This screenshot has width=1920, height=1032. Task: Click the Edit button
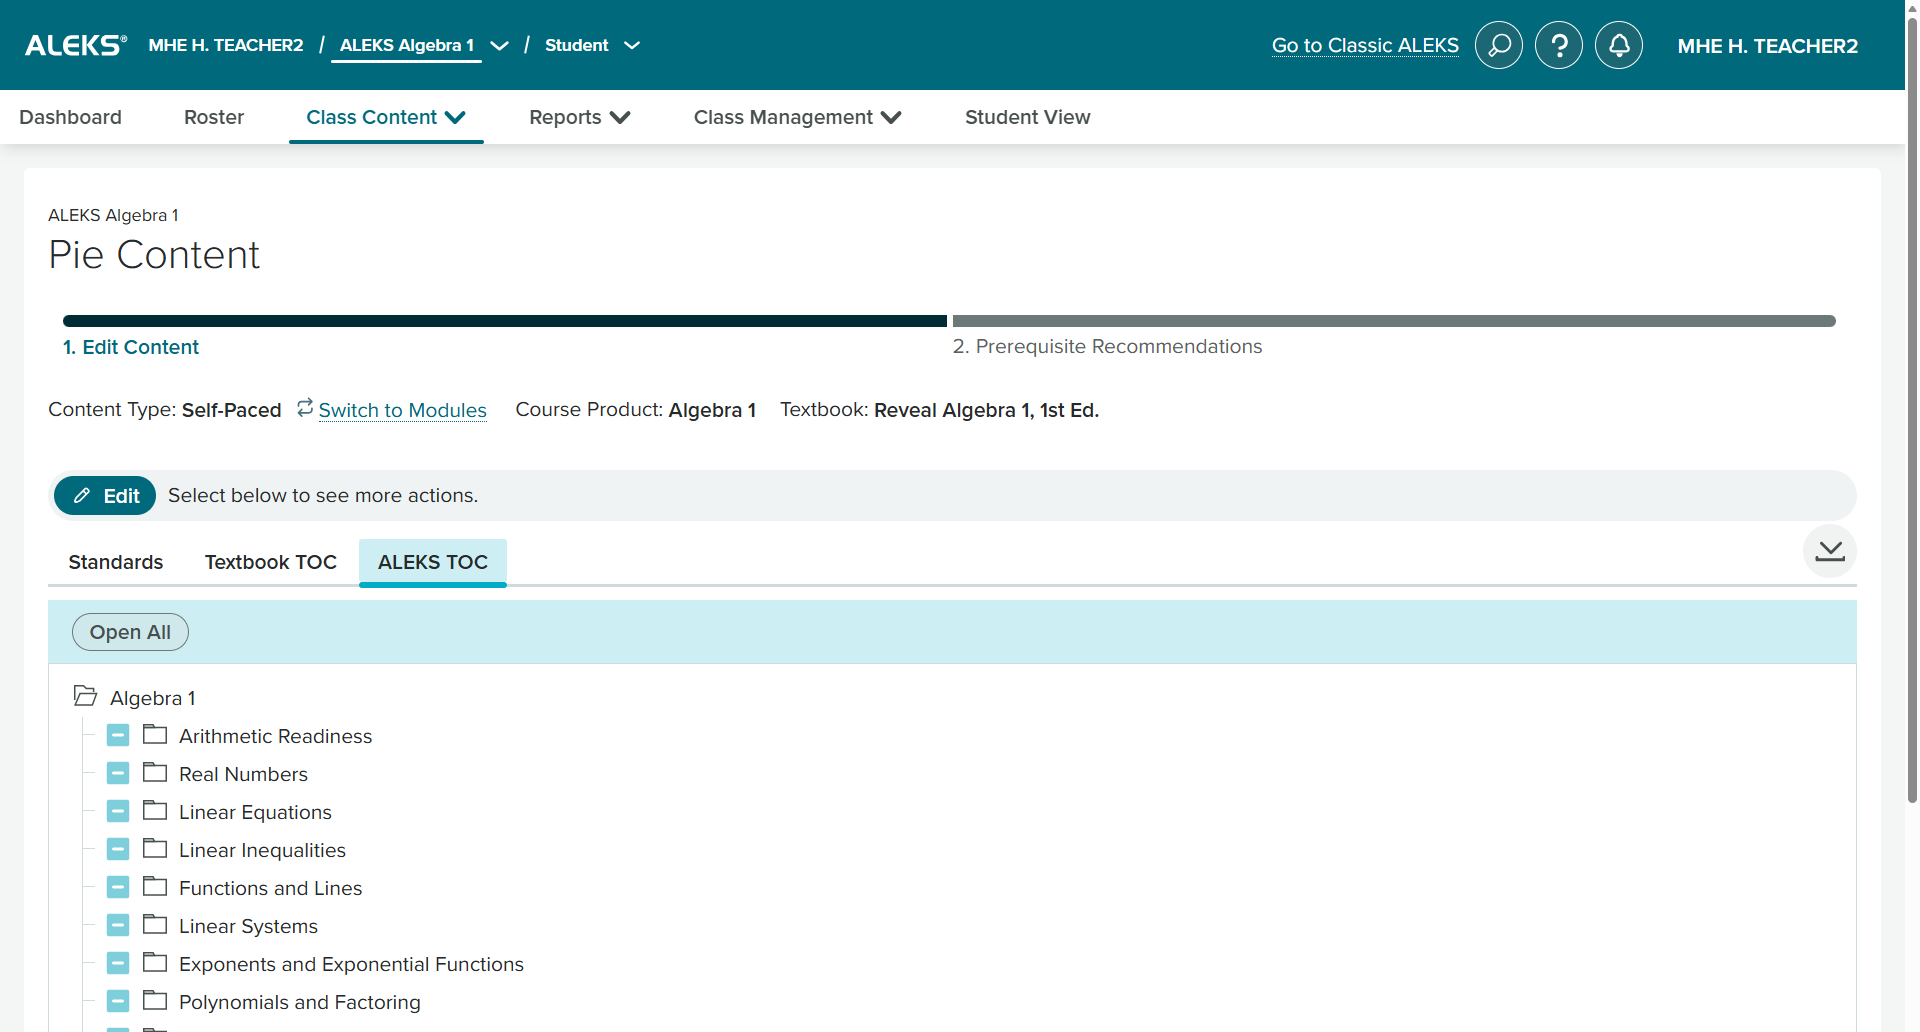pyautogui.click(x=105, y=496)
